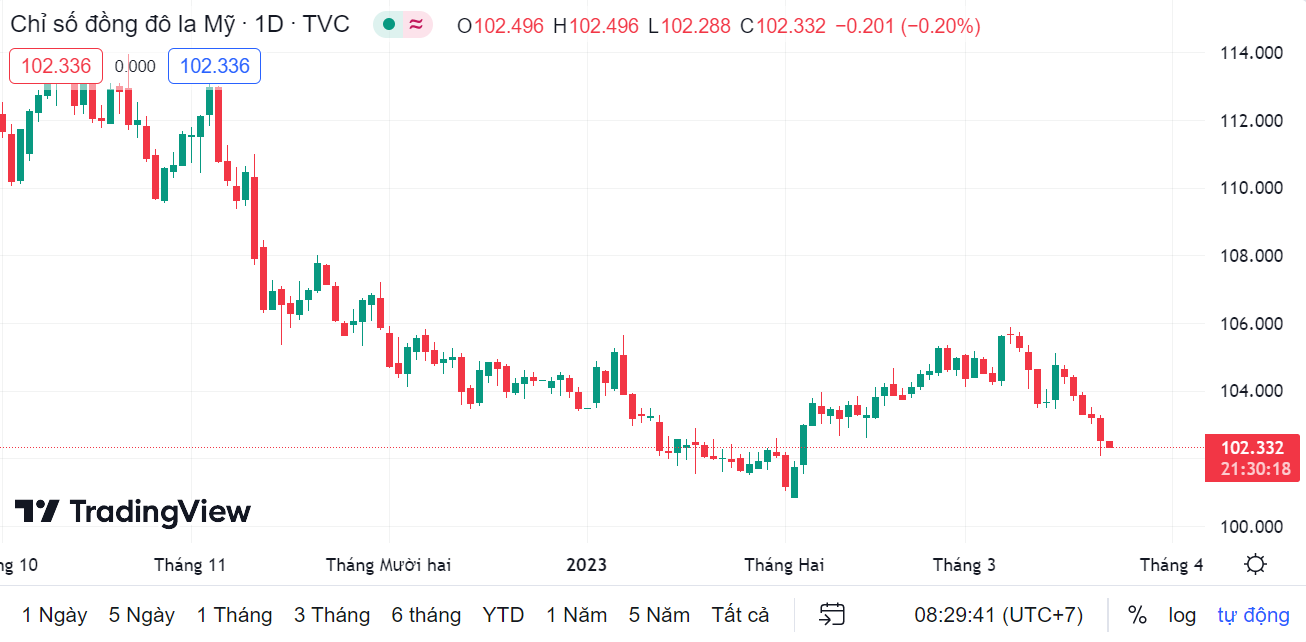Switch to the "5 Năm" range
The height and width of the screenshot is (642, 1306).
(x=659, y=614)
